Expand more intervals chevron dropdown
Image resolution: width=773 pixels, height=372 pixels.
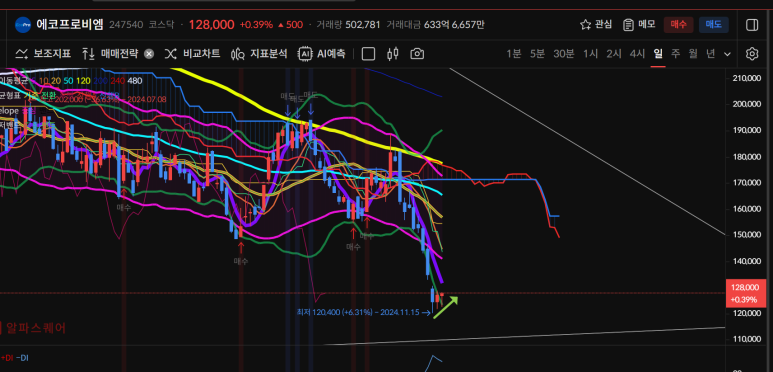(x=728, y=54)
